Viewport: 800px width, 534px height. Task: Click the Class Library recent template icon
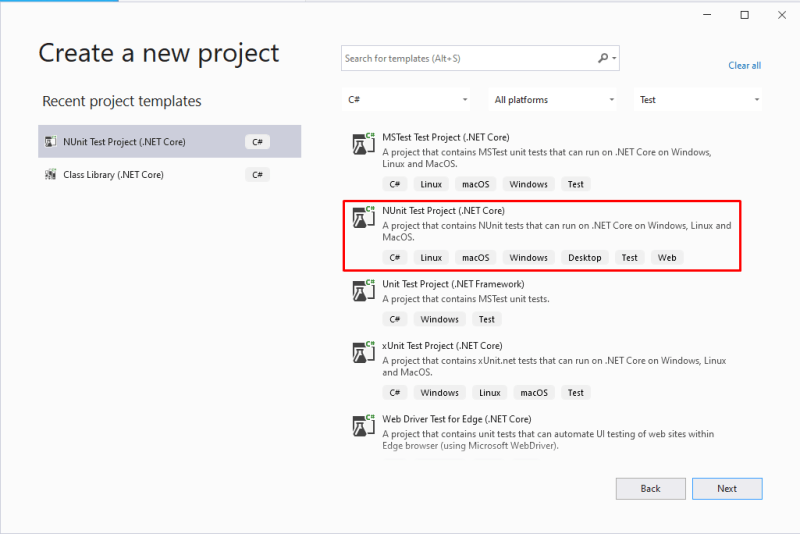(x=51, y=174)
